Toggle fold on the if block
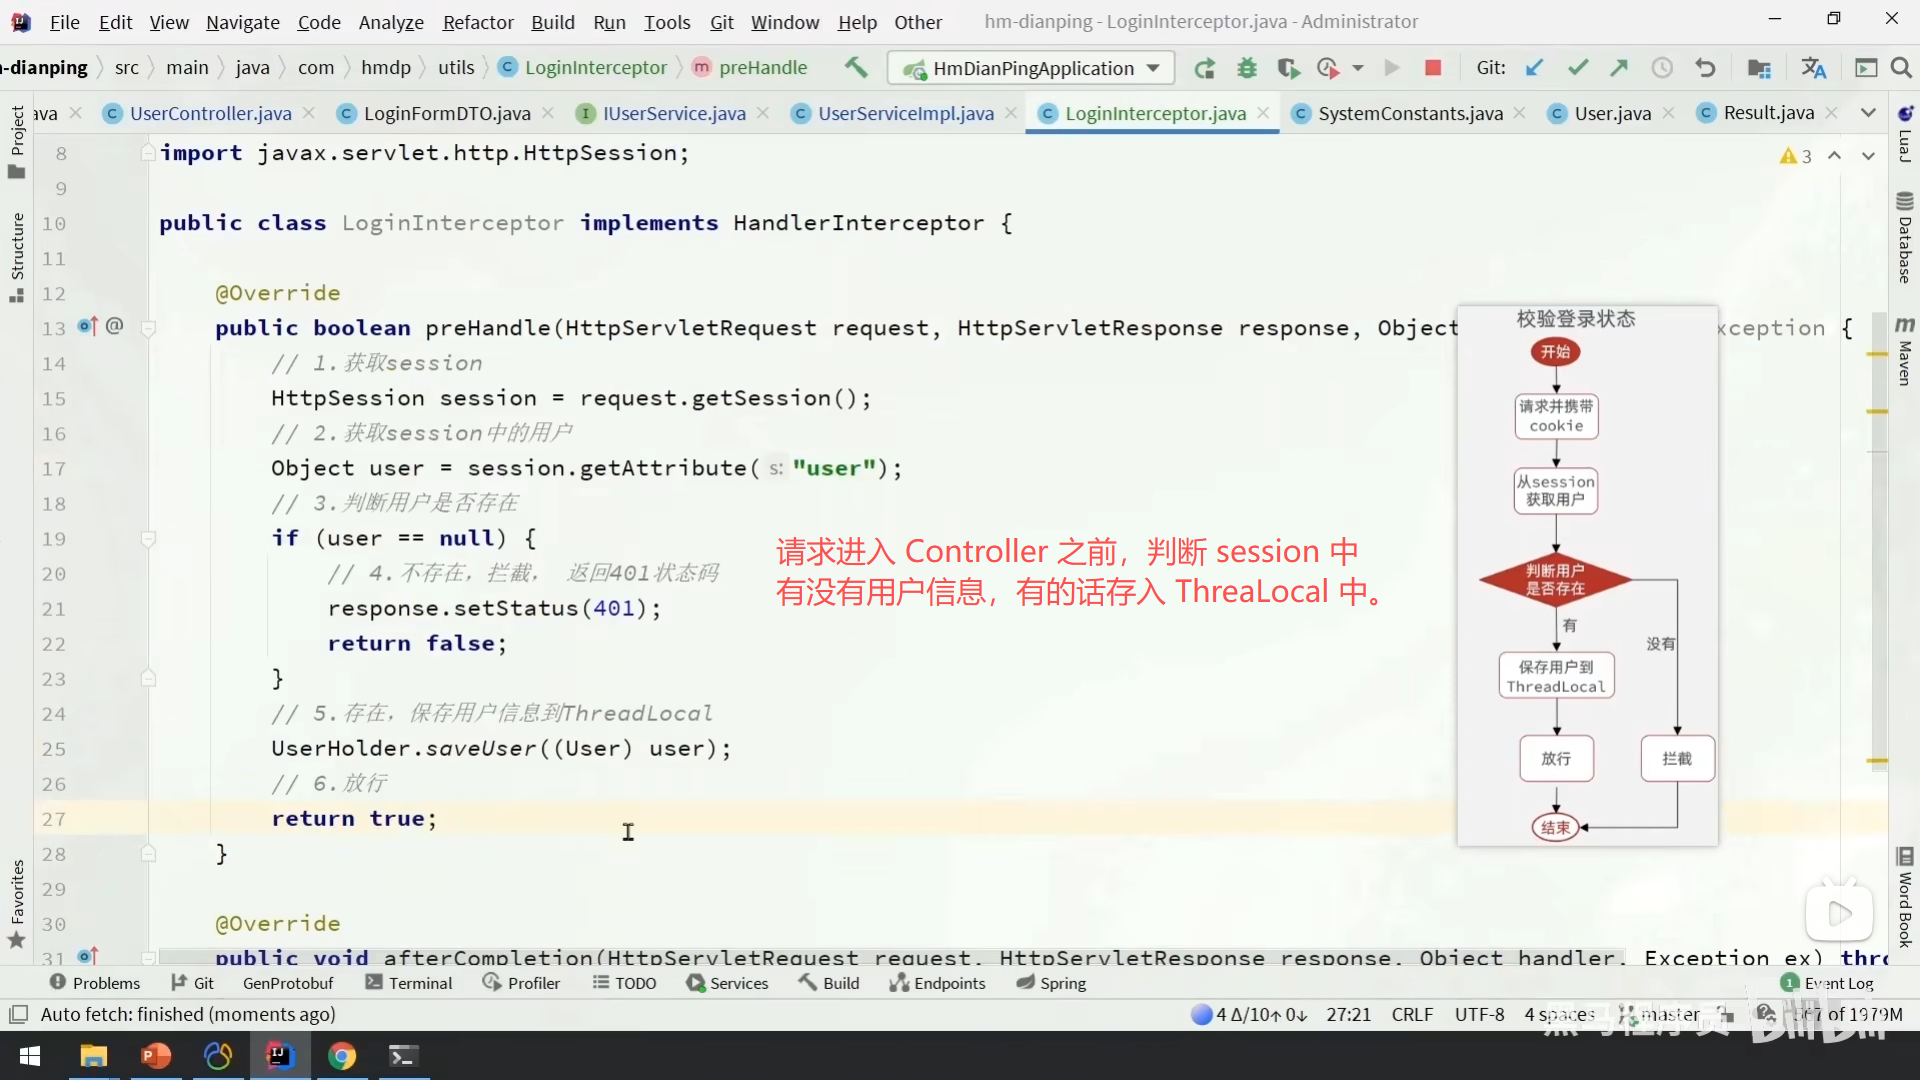The height and width of the screenshot is (1080, 1920). point(148,539)
